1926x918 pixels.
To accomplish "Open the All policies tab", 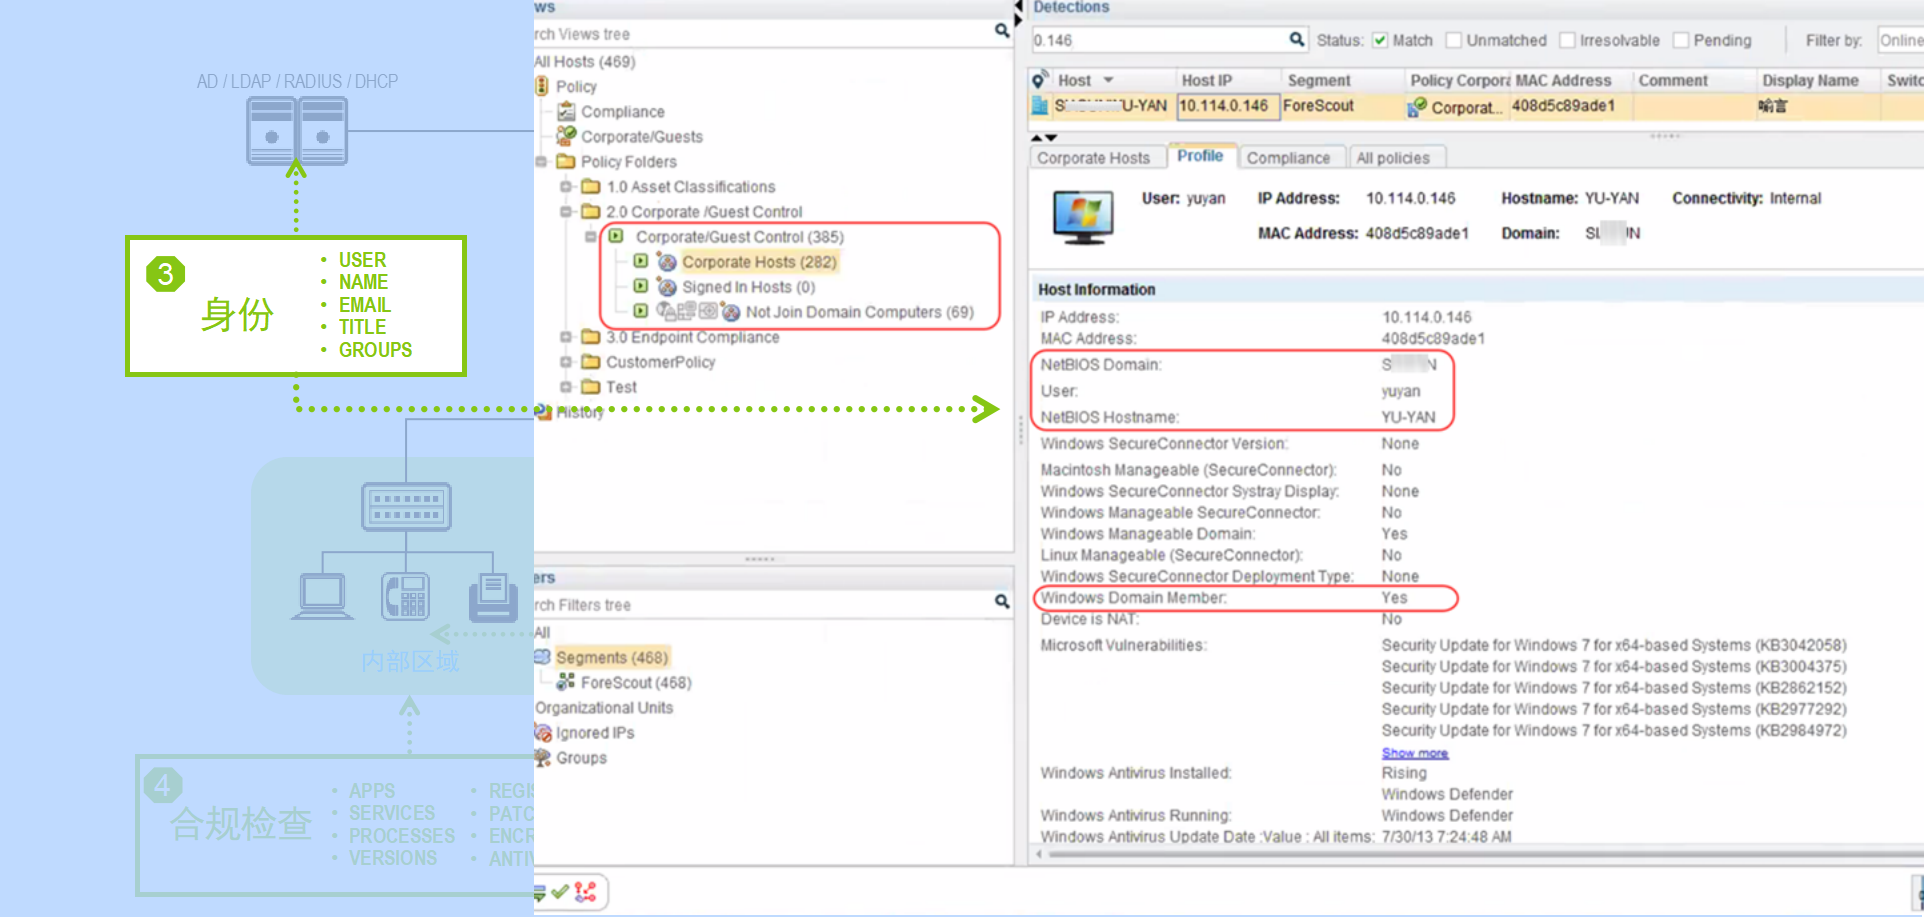I will [1392, 158].
